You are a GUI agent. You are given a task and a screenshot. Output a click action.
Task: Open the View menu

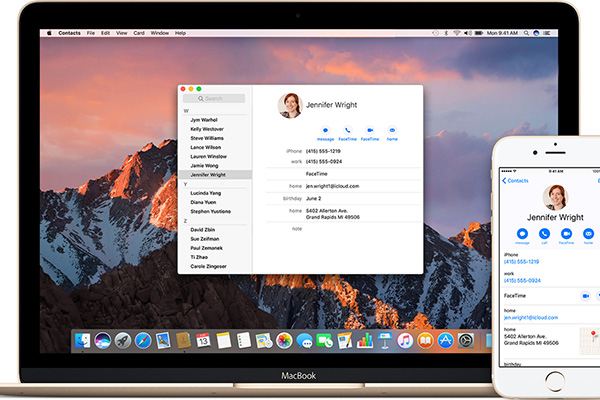pyautogui.click(x=122, y=33)
